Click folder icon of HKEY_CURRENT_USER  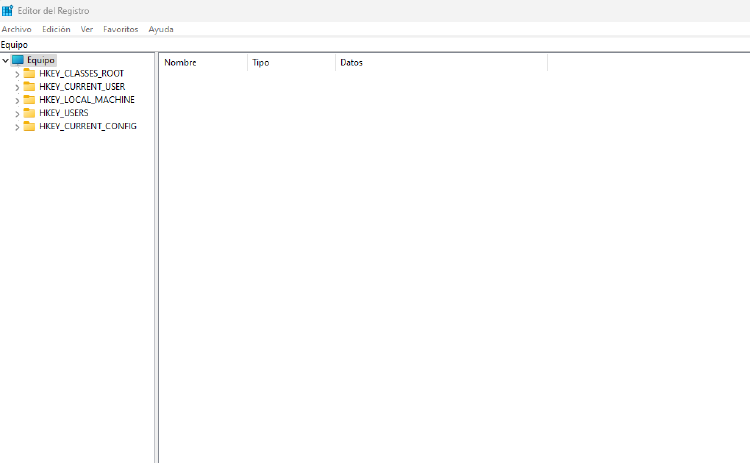[29, 87]
